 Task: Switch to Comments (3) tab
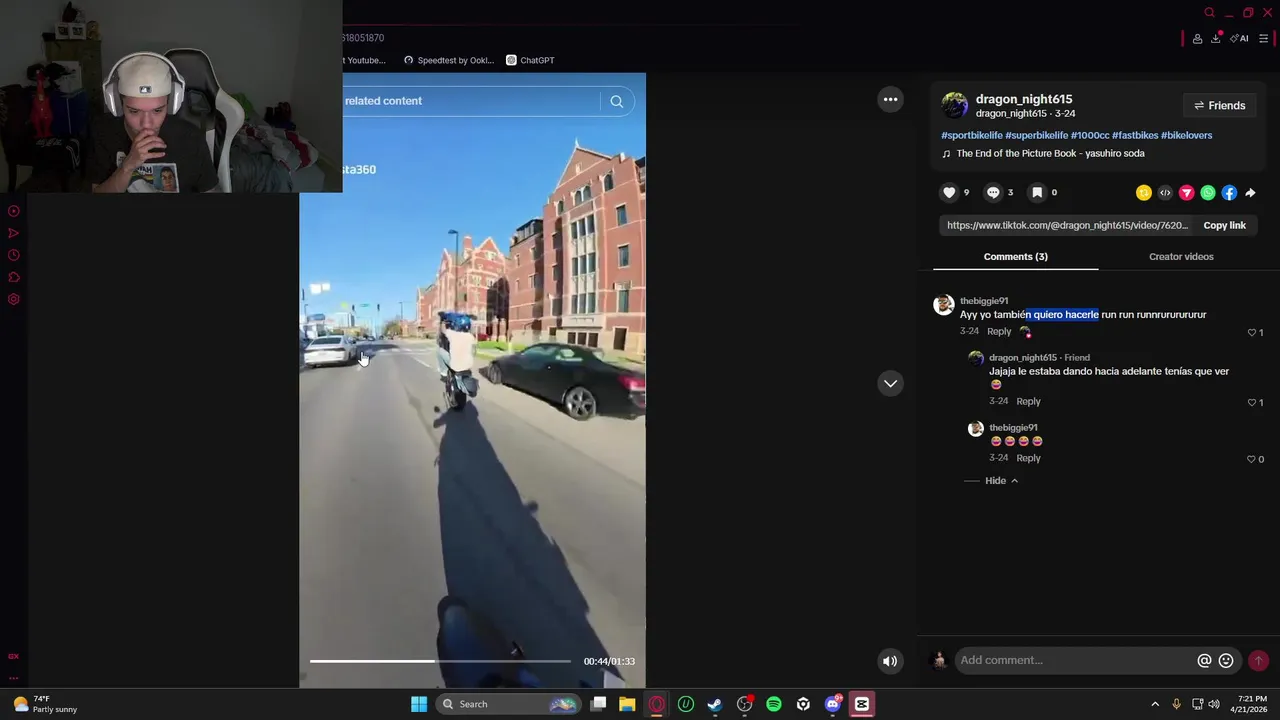(1015, 257)
